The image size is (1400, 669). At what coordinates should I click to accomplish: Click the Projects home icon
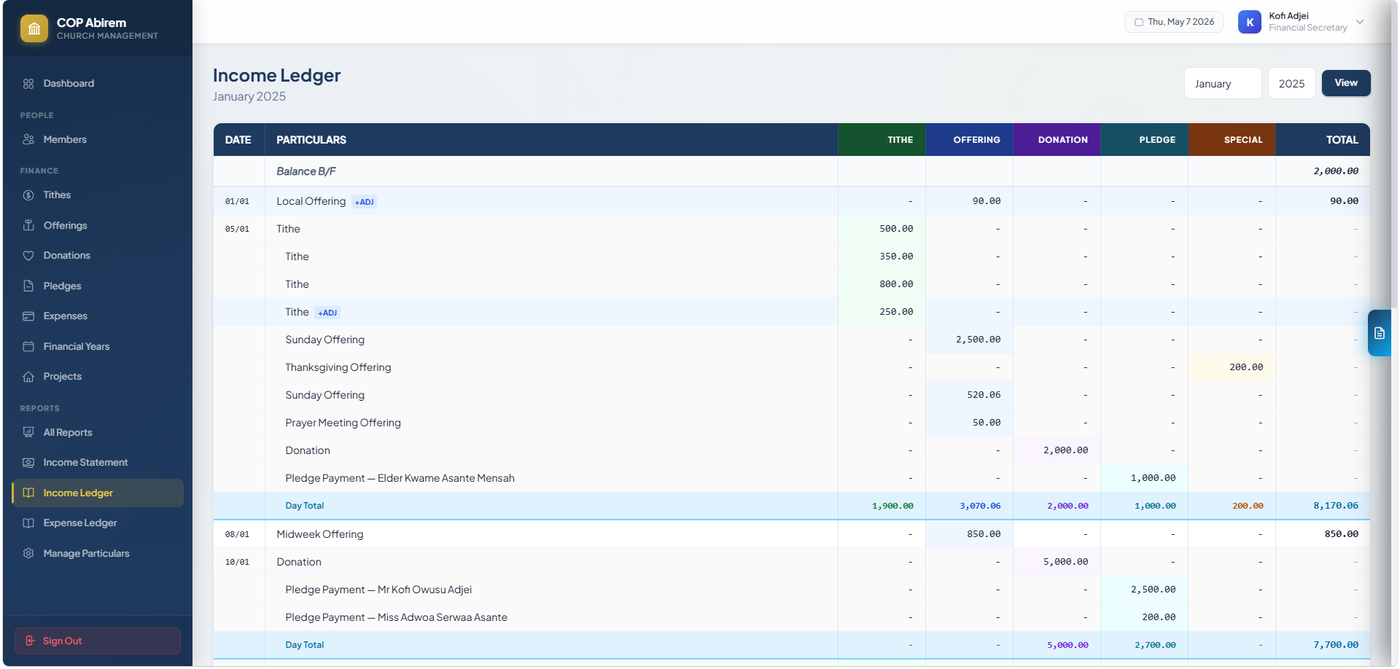pyautogui.click(x=28, y=377)
